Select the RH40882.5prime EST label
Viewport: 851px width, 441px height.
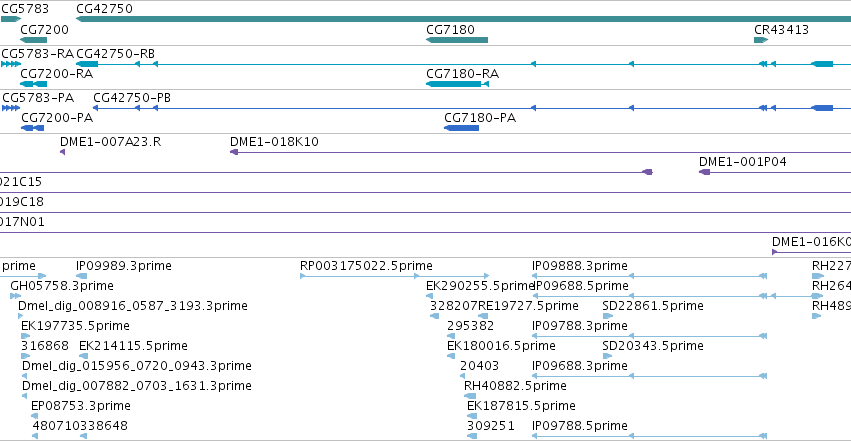(515, 386)
